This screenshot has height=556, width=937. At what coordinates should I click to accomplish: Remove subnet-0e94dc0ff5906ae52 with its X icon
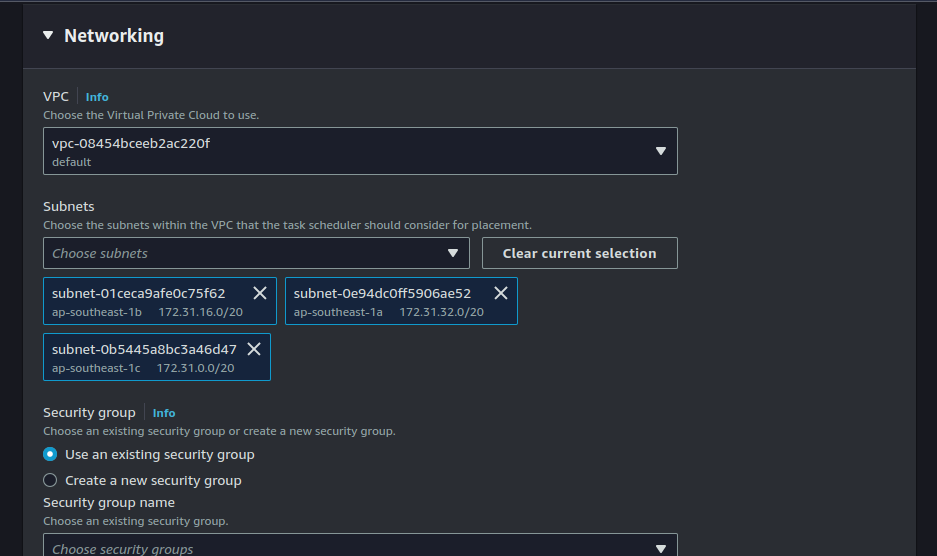coord(501,293)
